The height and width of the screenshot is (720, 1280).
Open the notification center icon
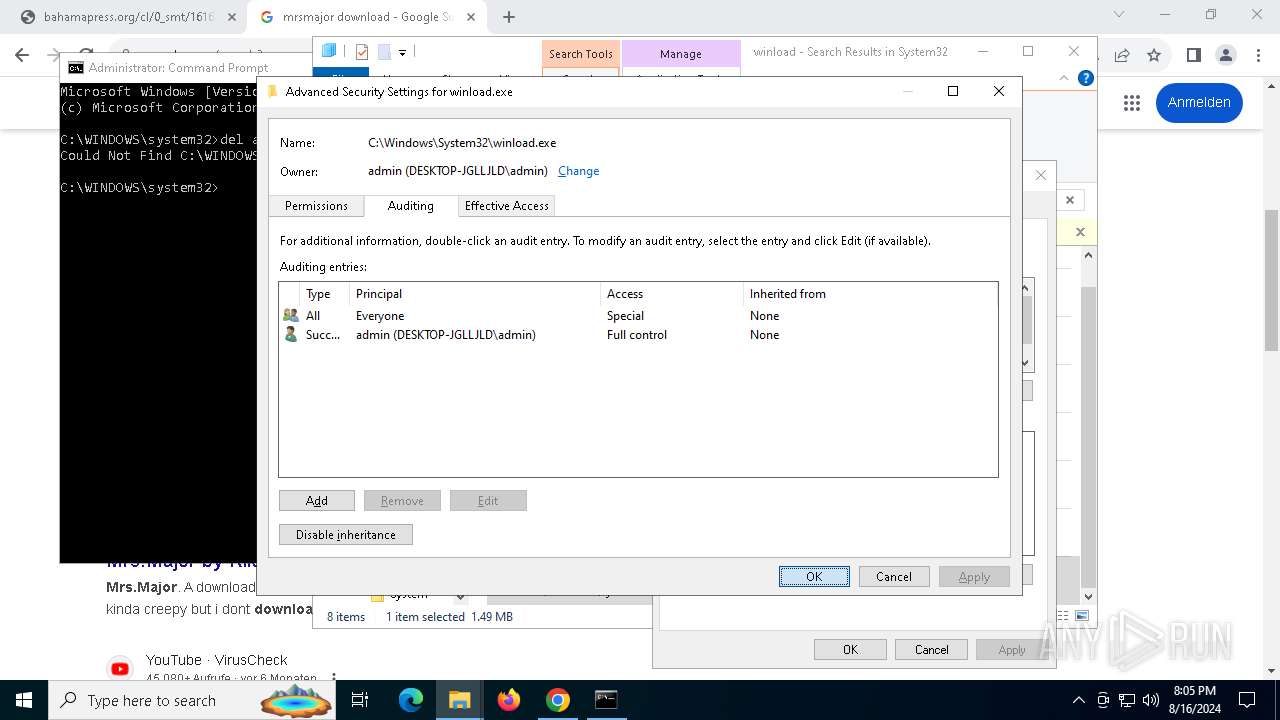point(1247,700)
